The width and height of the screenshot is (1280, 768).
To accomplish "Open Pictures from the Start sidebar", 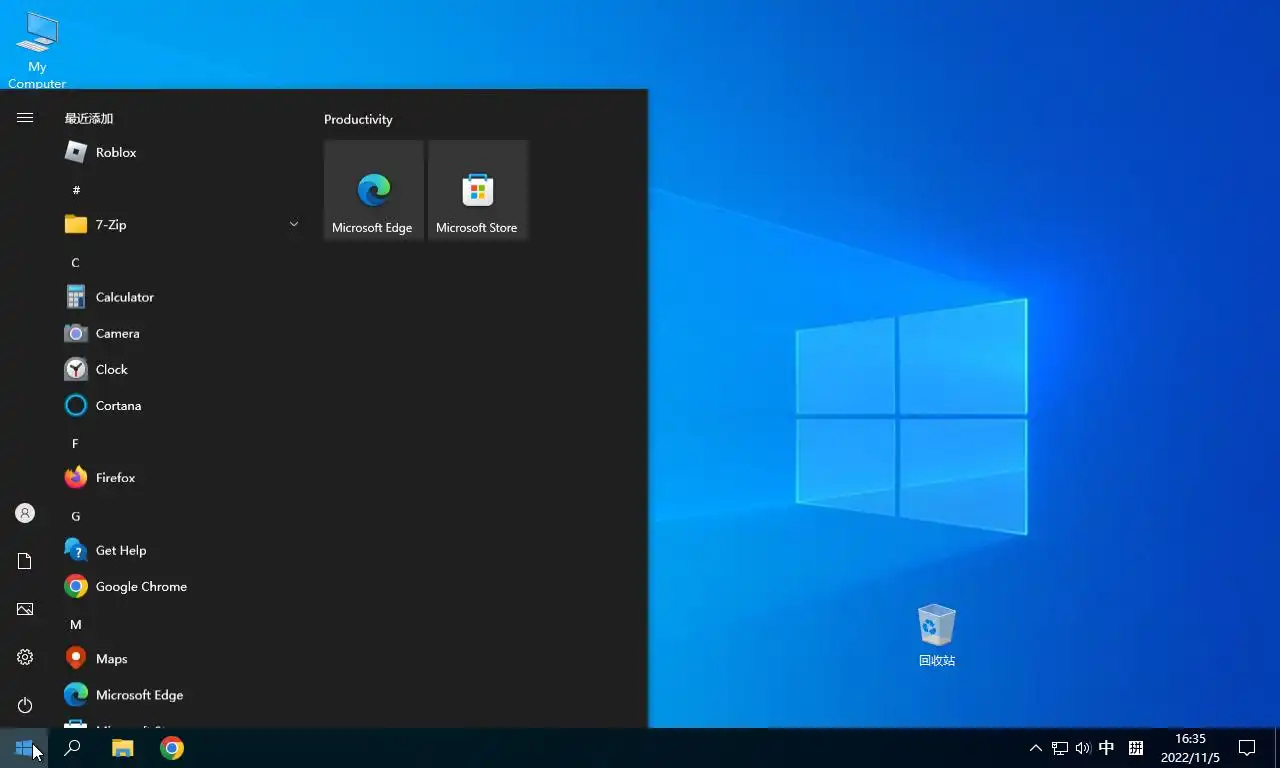I will click(x=25, y=609).
